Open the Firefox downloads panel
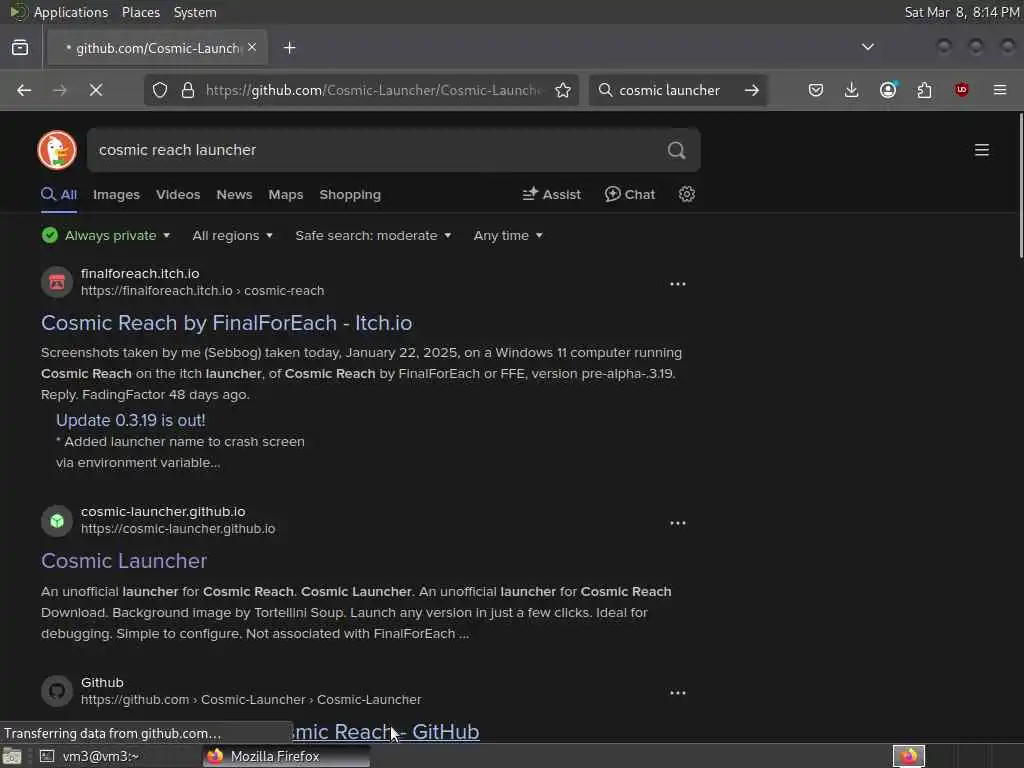The height and width of the screenshot is (768, 1024). (852, 90)
